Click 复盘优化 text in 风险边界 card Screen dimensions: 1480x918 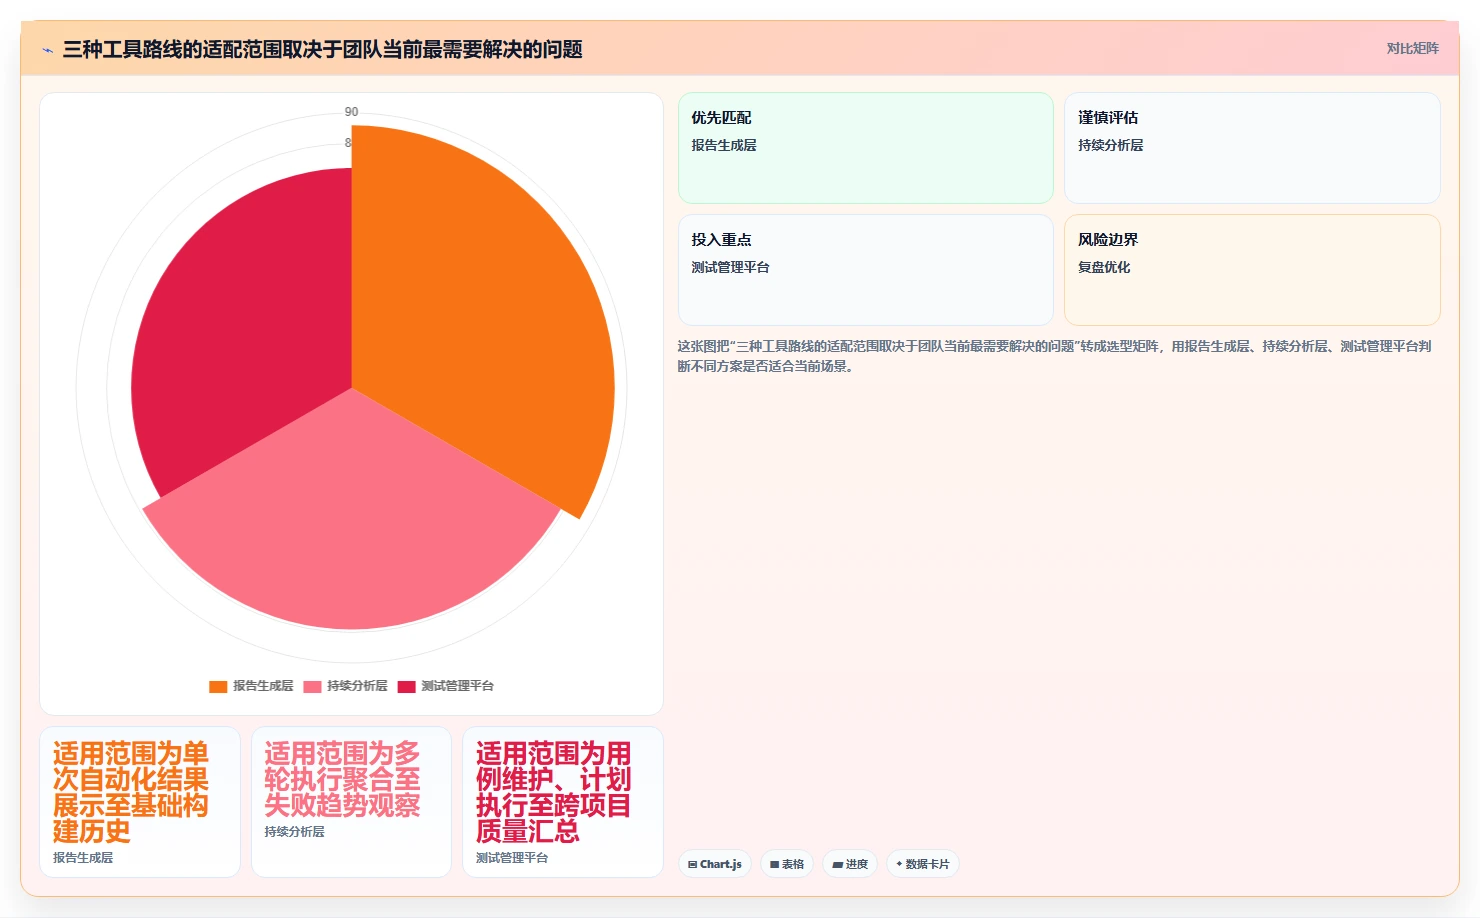(1104, 267)
